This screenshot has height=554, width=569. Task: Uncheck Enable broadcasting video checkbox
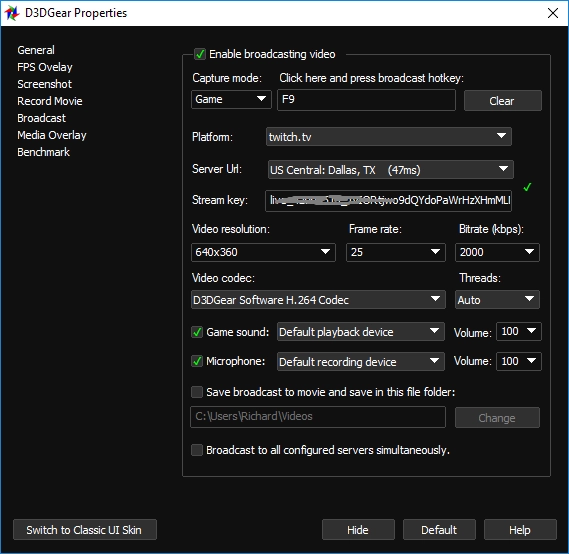(200, 54)
